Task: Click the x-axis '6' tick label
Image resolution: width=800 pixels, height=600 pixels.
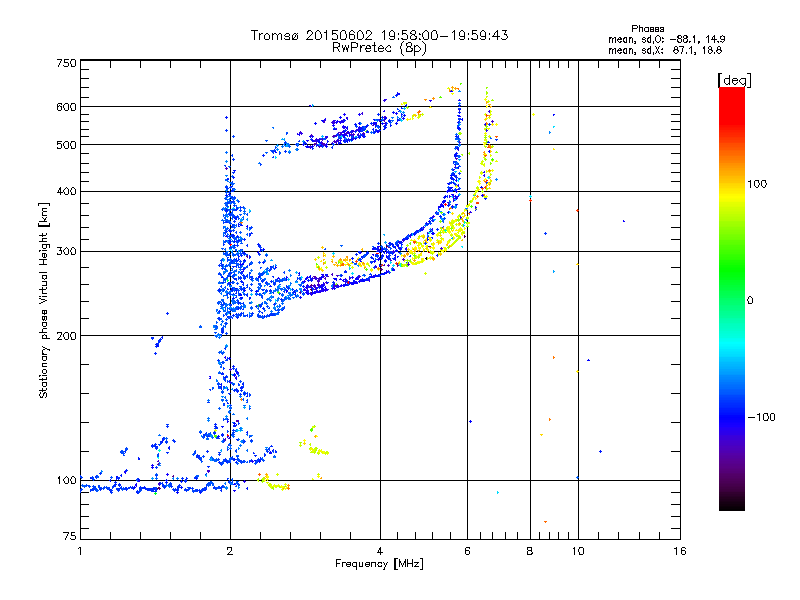Action: (x=467, y=551)
